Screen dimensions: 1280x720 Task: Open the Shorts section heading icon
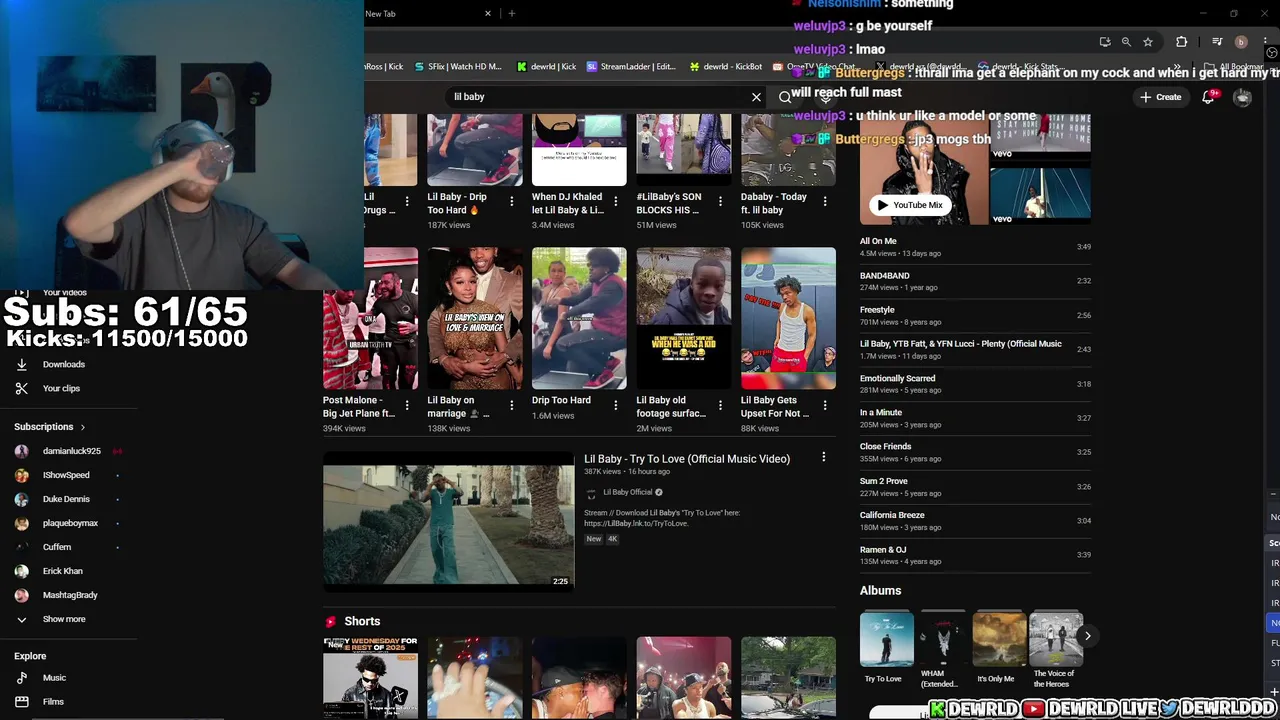point(330,622)
